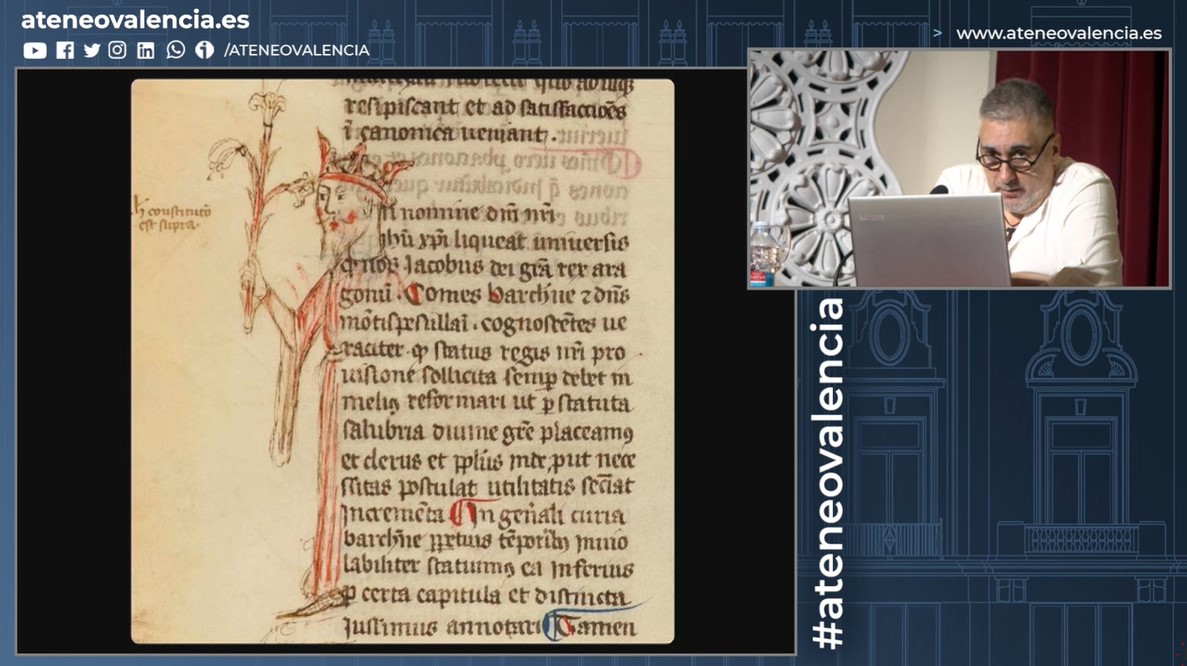This screenshot has width=1187, height=666.
Task: Open the WhatsApp icon
Action: 176,50
